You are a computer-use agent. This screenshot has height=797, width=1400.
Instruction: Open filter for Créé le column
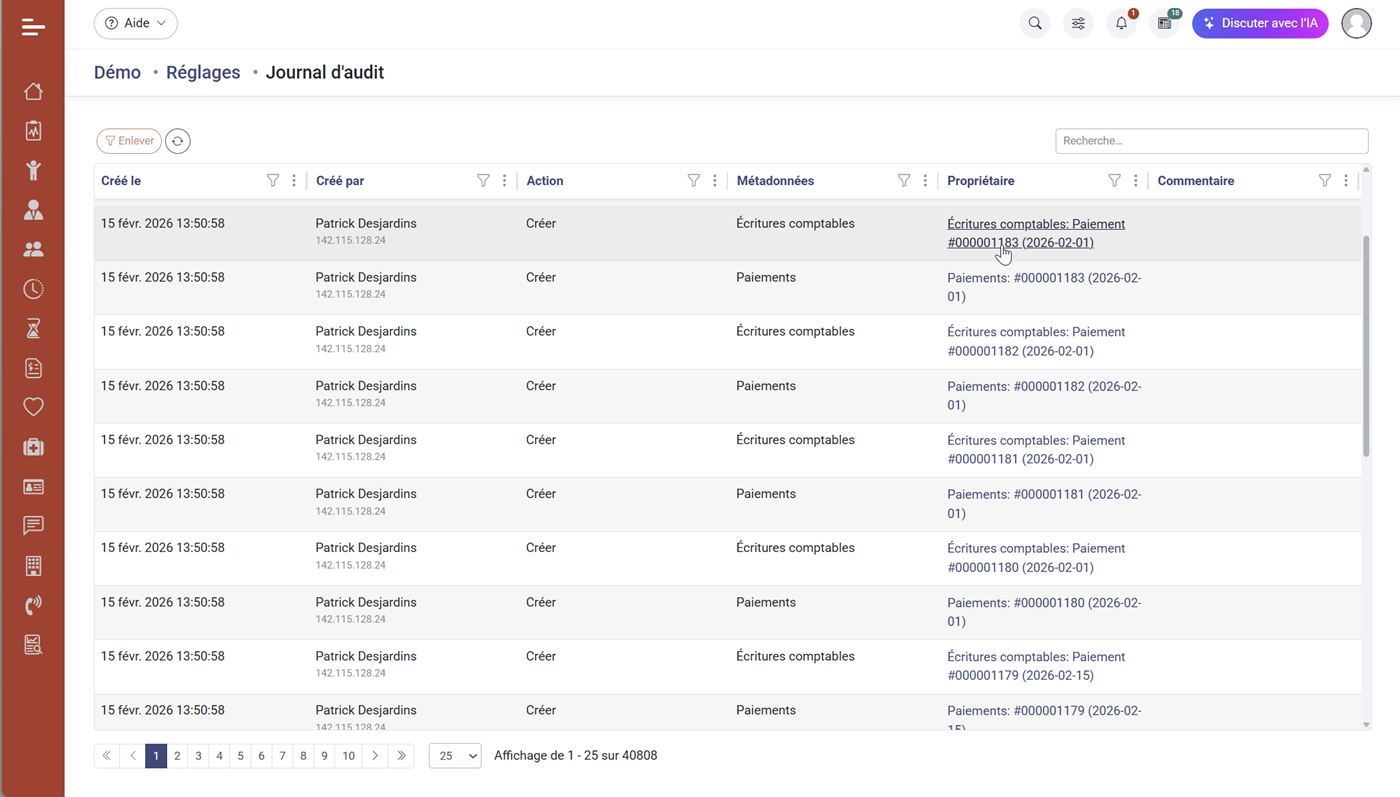[x=273, y=181]
